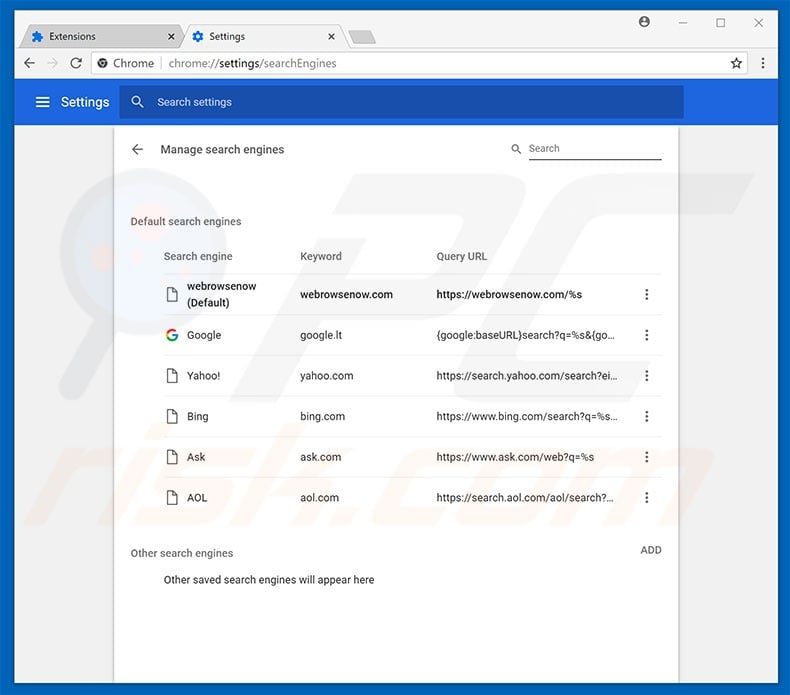Click the https://www.ask.com/web?q=%s URL

tap(515, 457)
